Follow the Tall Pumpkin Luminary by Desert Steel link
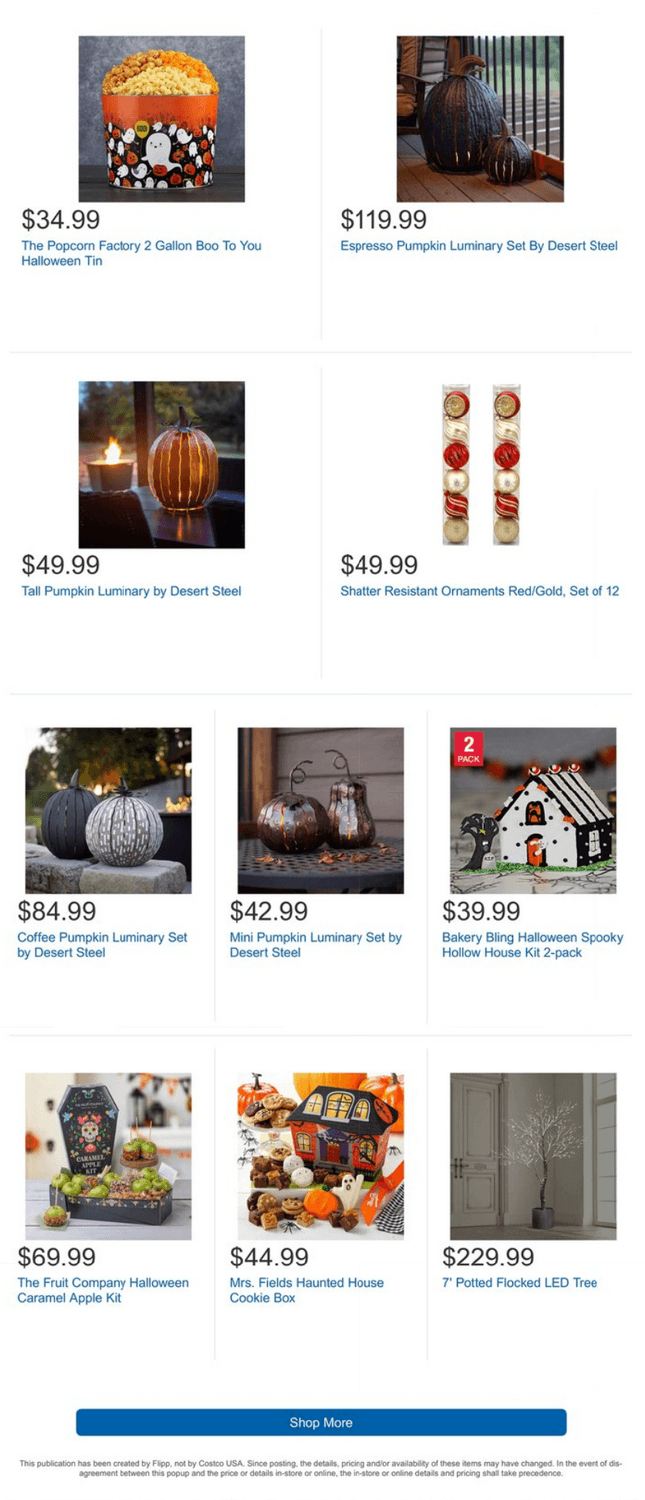Screen dimensions: 645x1500 click(x=131, y=591)
